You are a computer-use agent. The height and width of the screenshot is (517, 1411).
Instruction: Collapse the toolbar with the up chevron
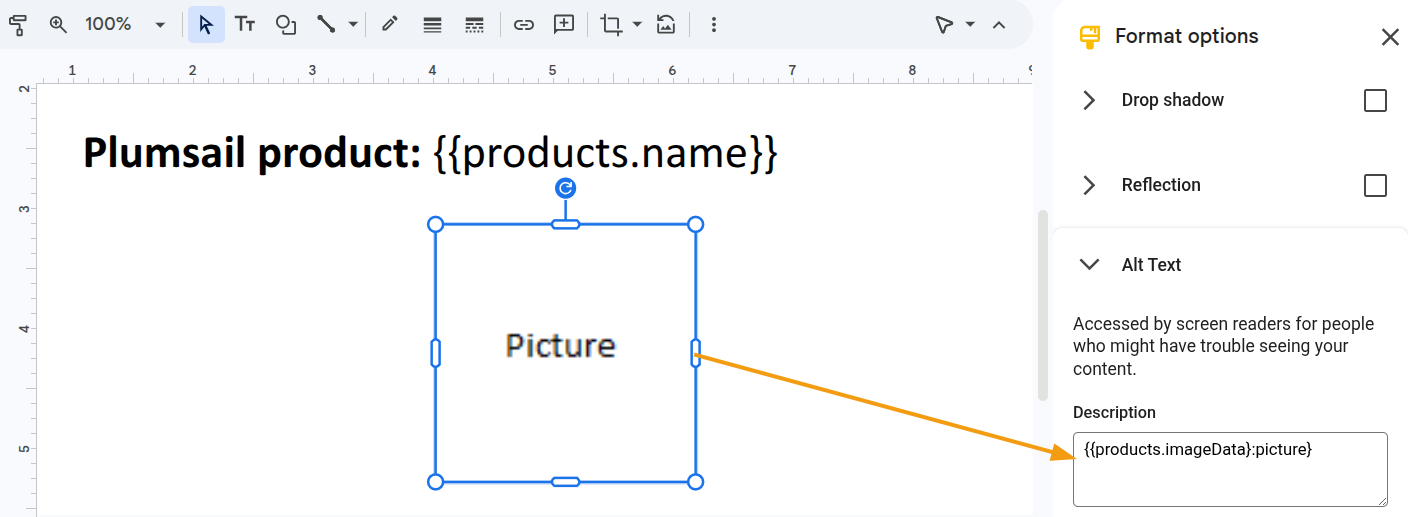[998, 25]
